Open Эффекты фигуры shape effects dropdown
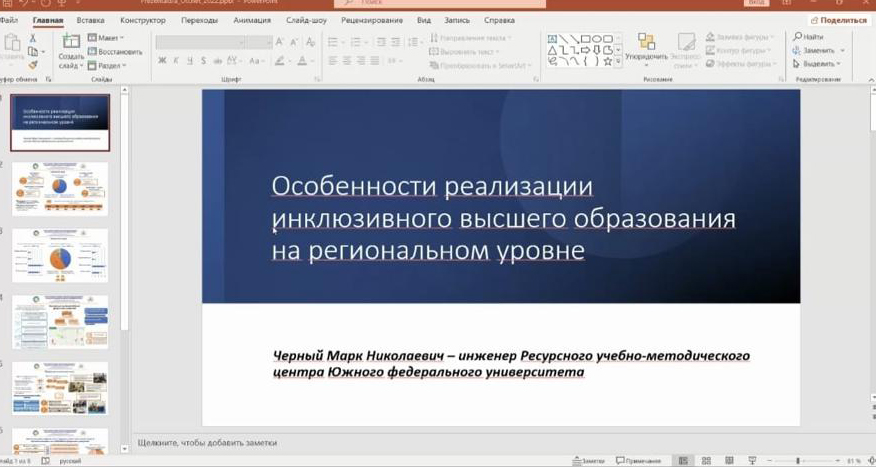Viewport: 876px width, 467px height. tap(741, 64)
